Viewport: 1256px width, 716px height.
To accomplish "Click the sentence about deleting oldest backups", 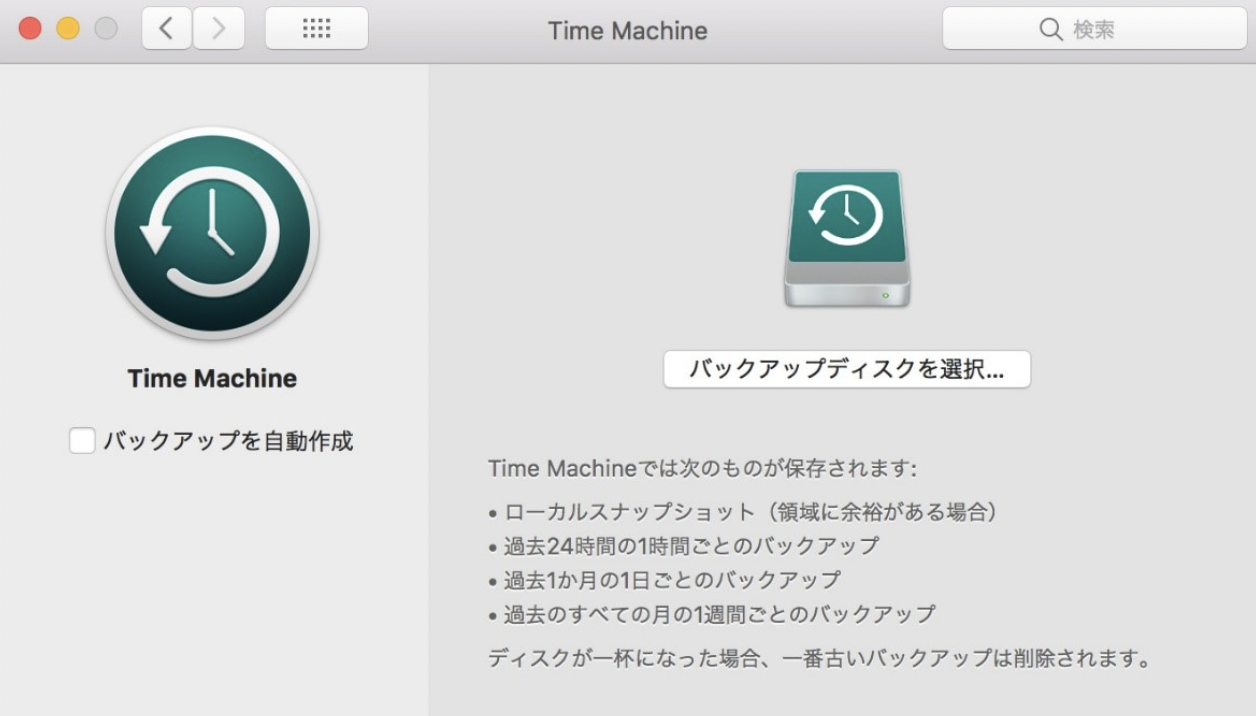I will (x=818, y=658).
